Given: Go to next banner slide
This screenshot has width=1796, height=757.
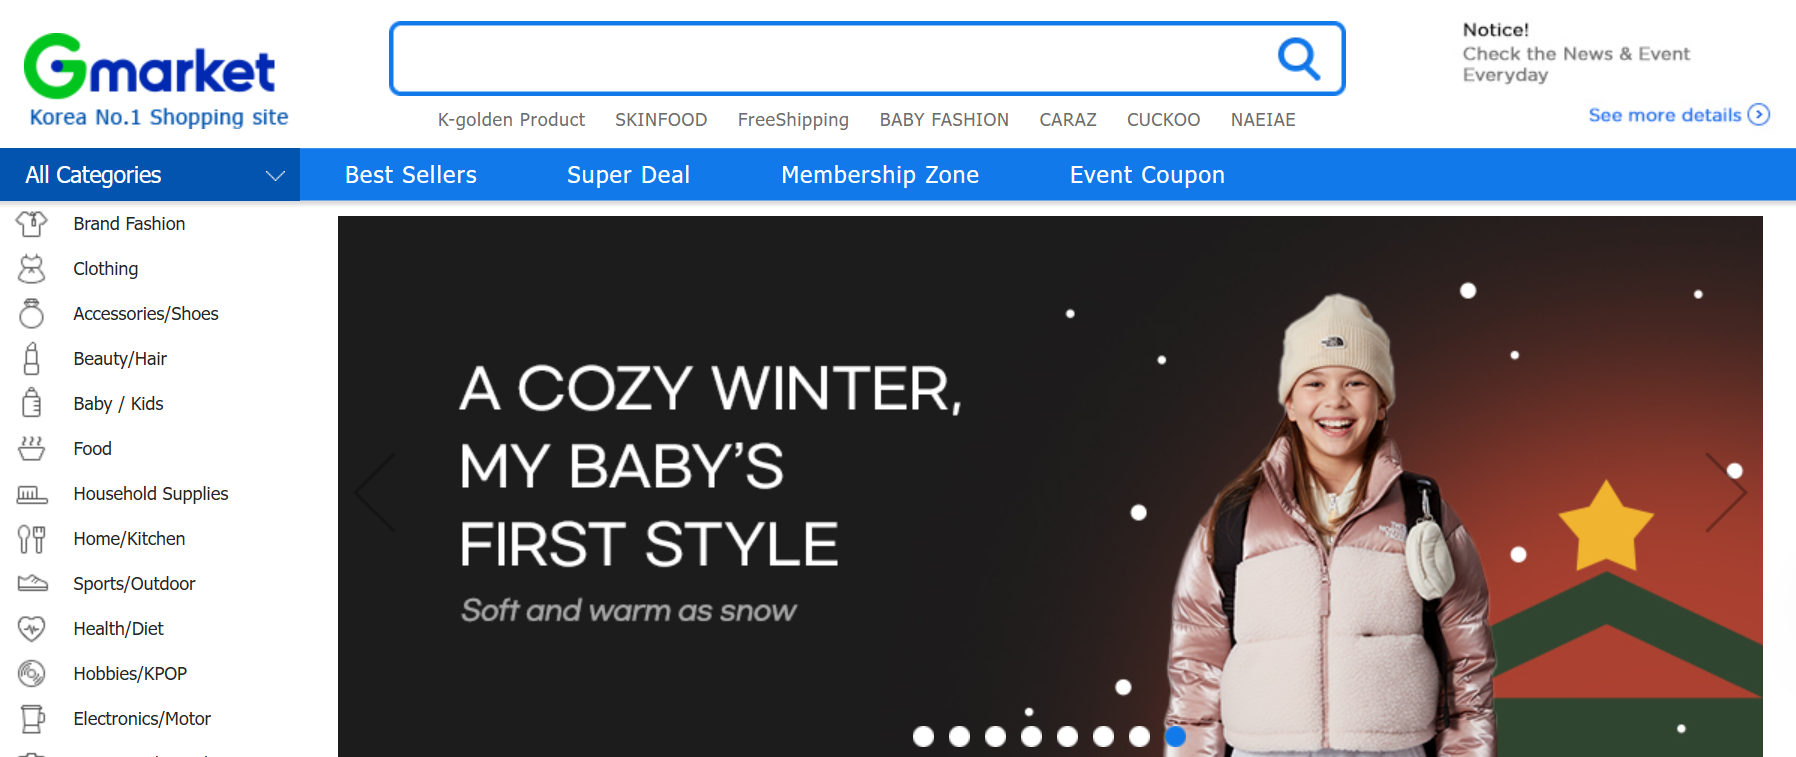Looking at the screenshot, I should [1725, 492].
